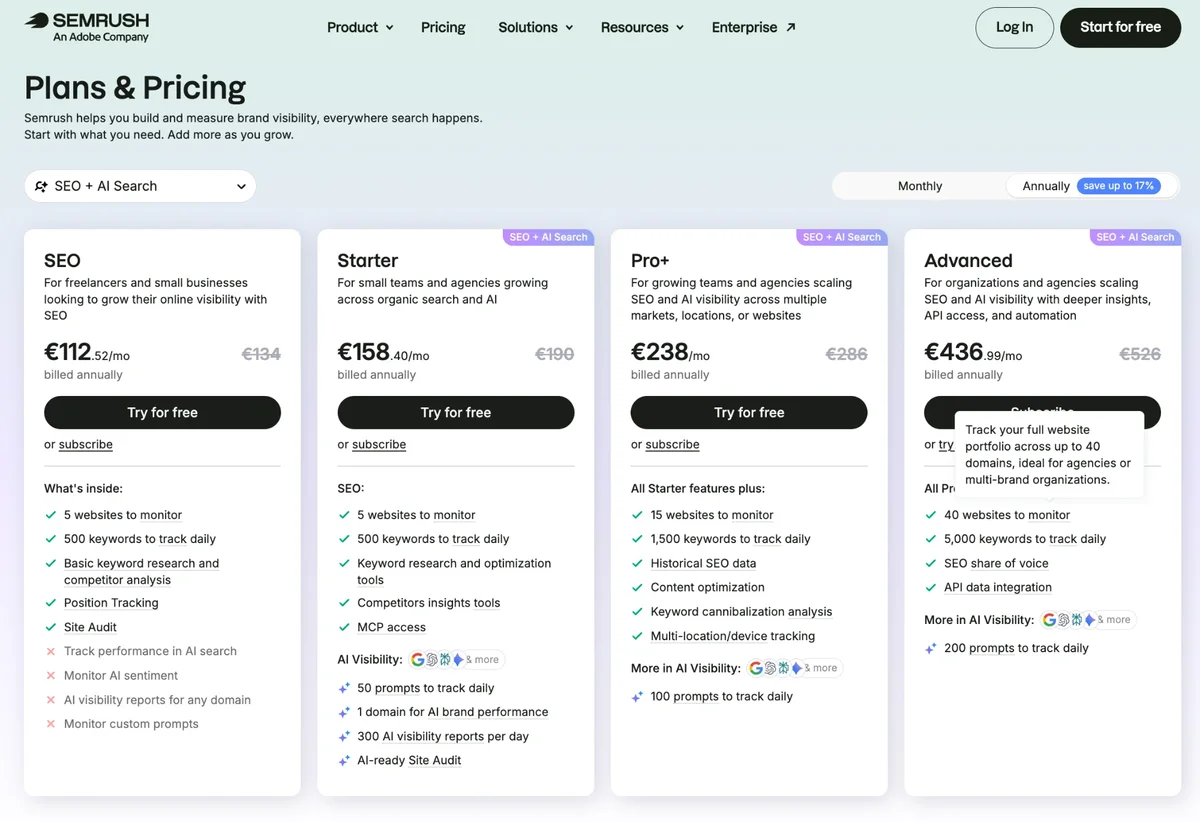The width and height of the screenshot is (1200, 822).
Task: Click the Starter SEO + AI Search badge
Action: pyautogui.click(x=548, y=237)
